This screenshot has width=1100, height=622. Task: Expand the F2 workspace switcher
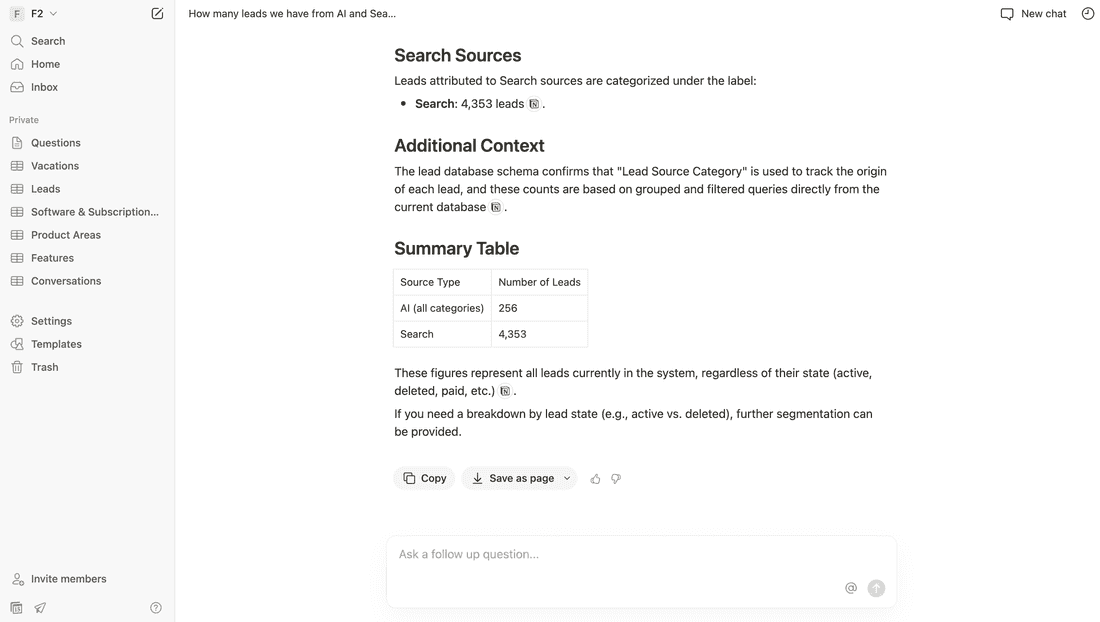point(34,14)
